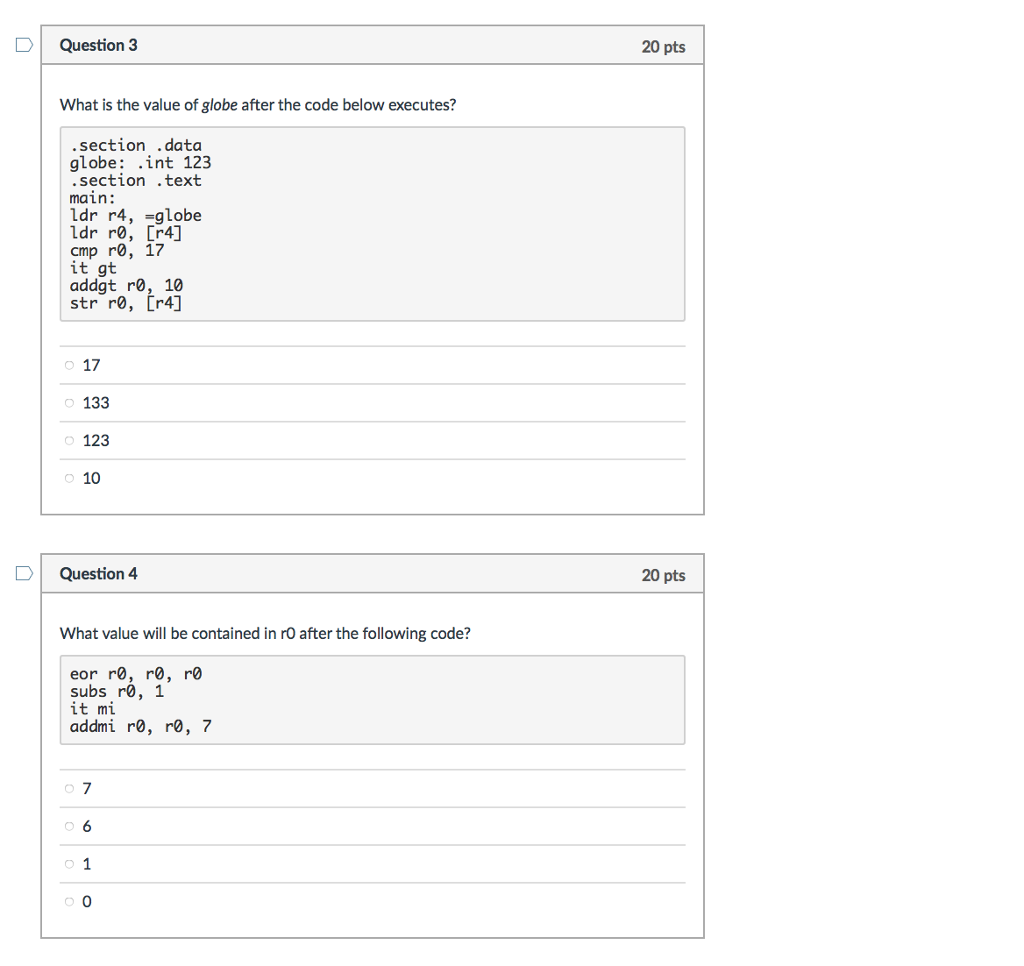
Task: Click the Question 3 assembly code block
Action: point(372,224)
